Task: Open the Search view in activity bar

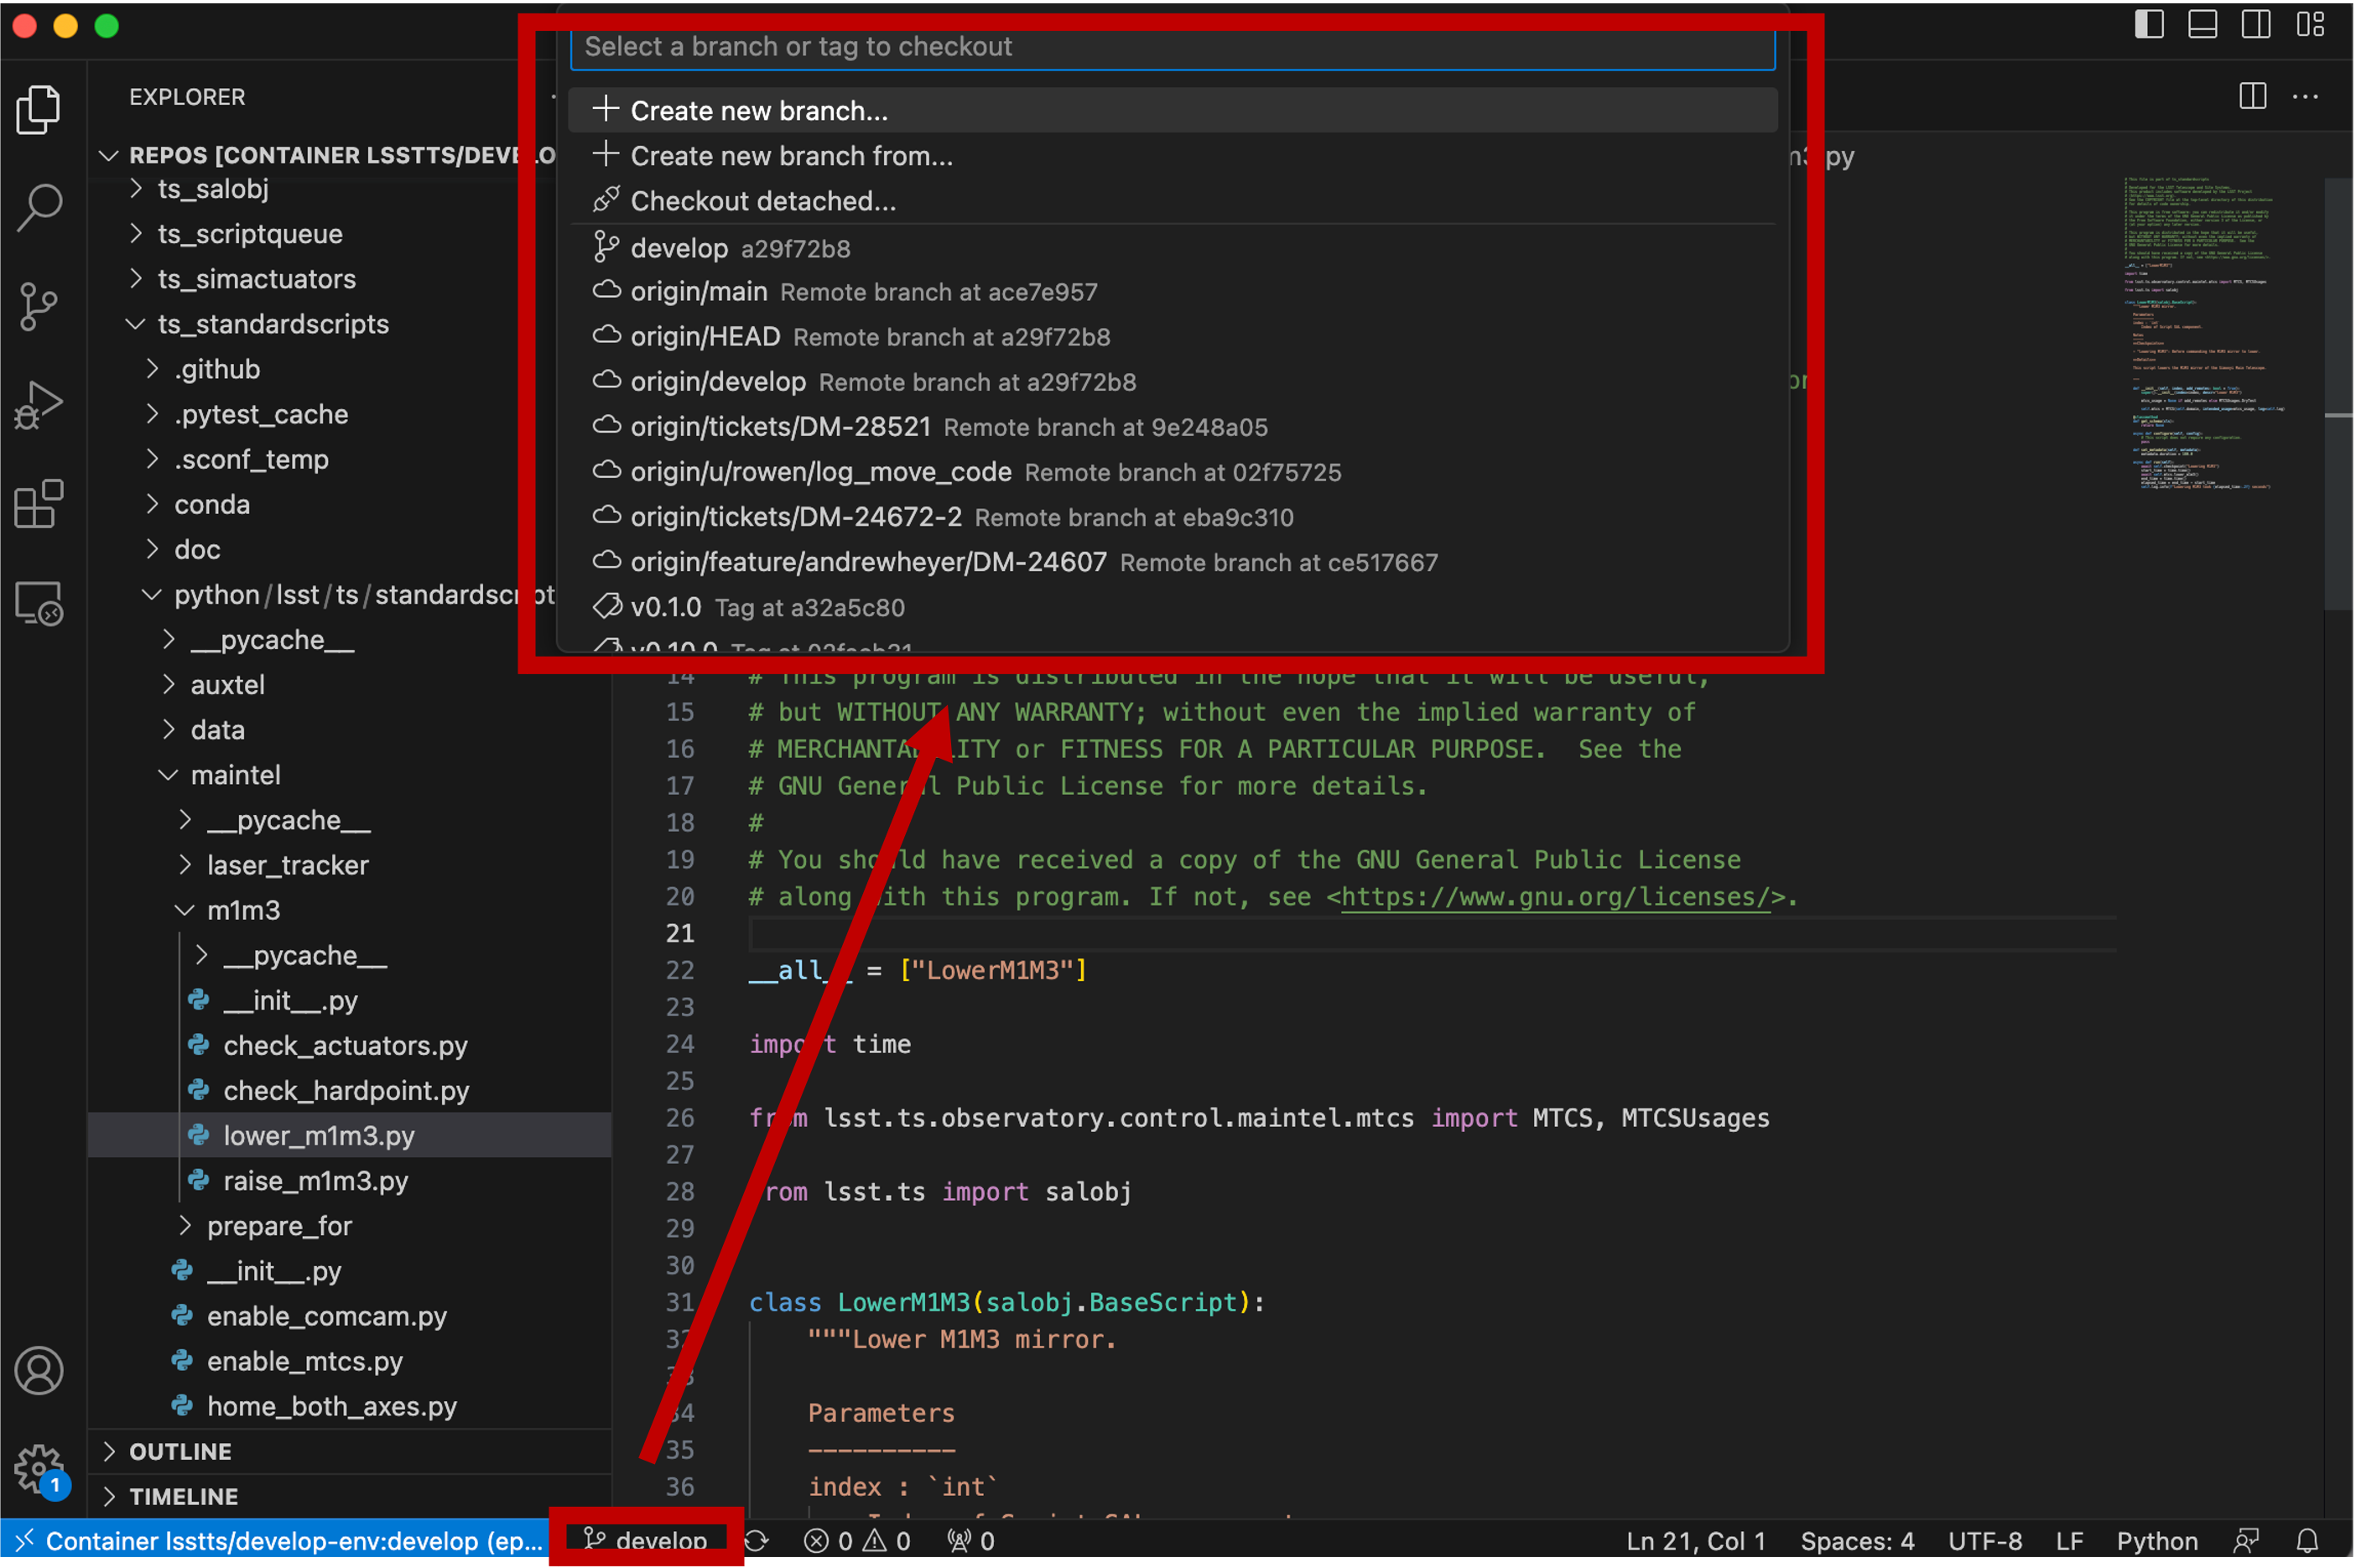Action: point(39,207)
